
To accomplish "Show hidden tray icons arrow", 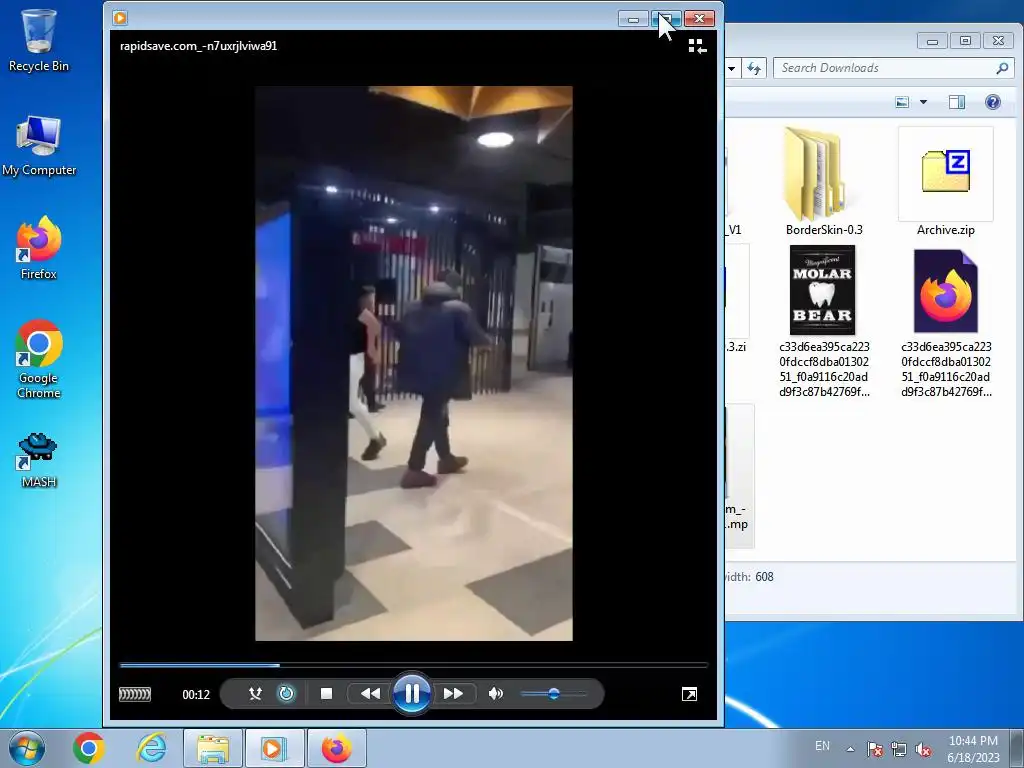I will (x=850, y=748).
